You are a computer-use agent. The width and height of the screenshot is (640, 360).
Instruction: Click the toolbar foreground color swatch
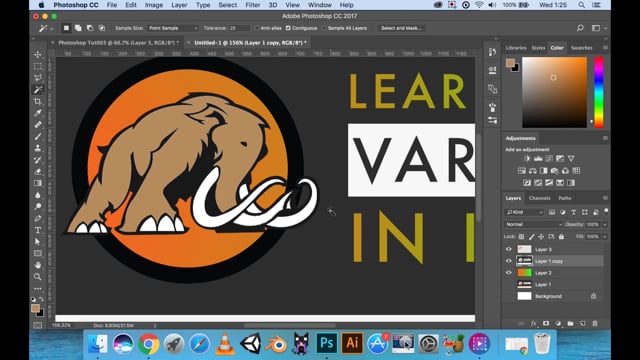(x=36, y=308)
